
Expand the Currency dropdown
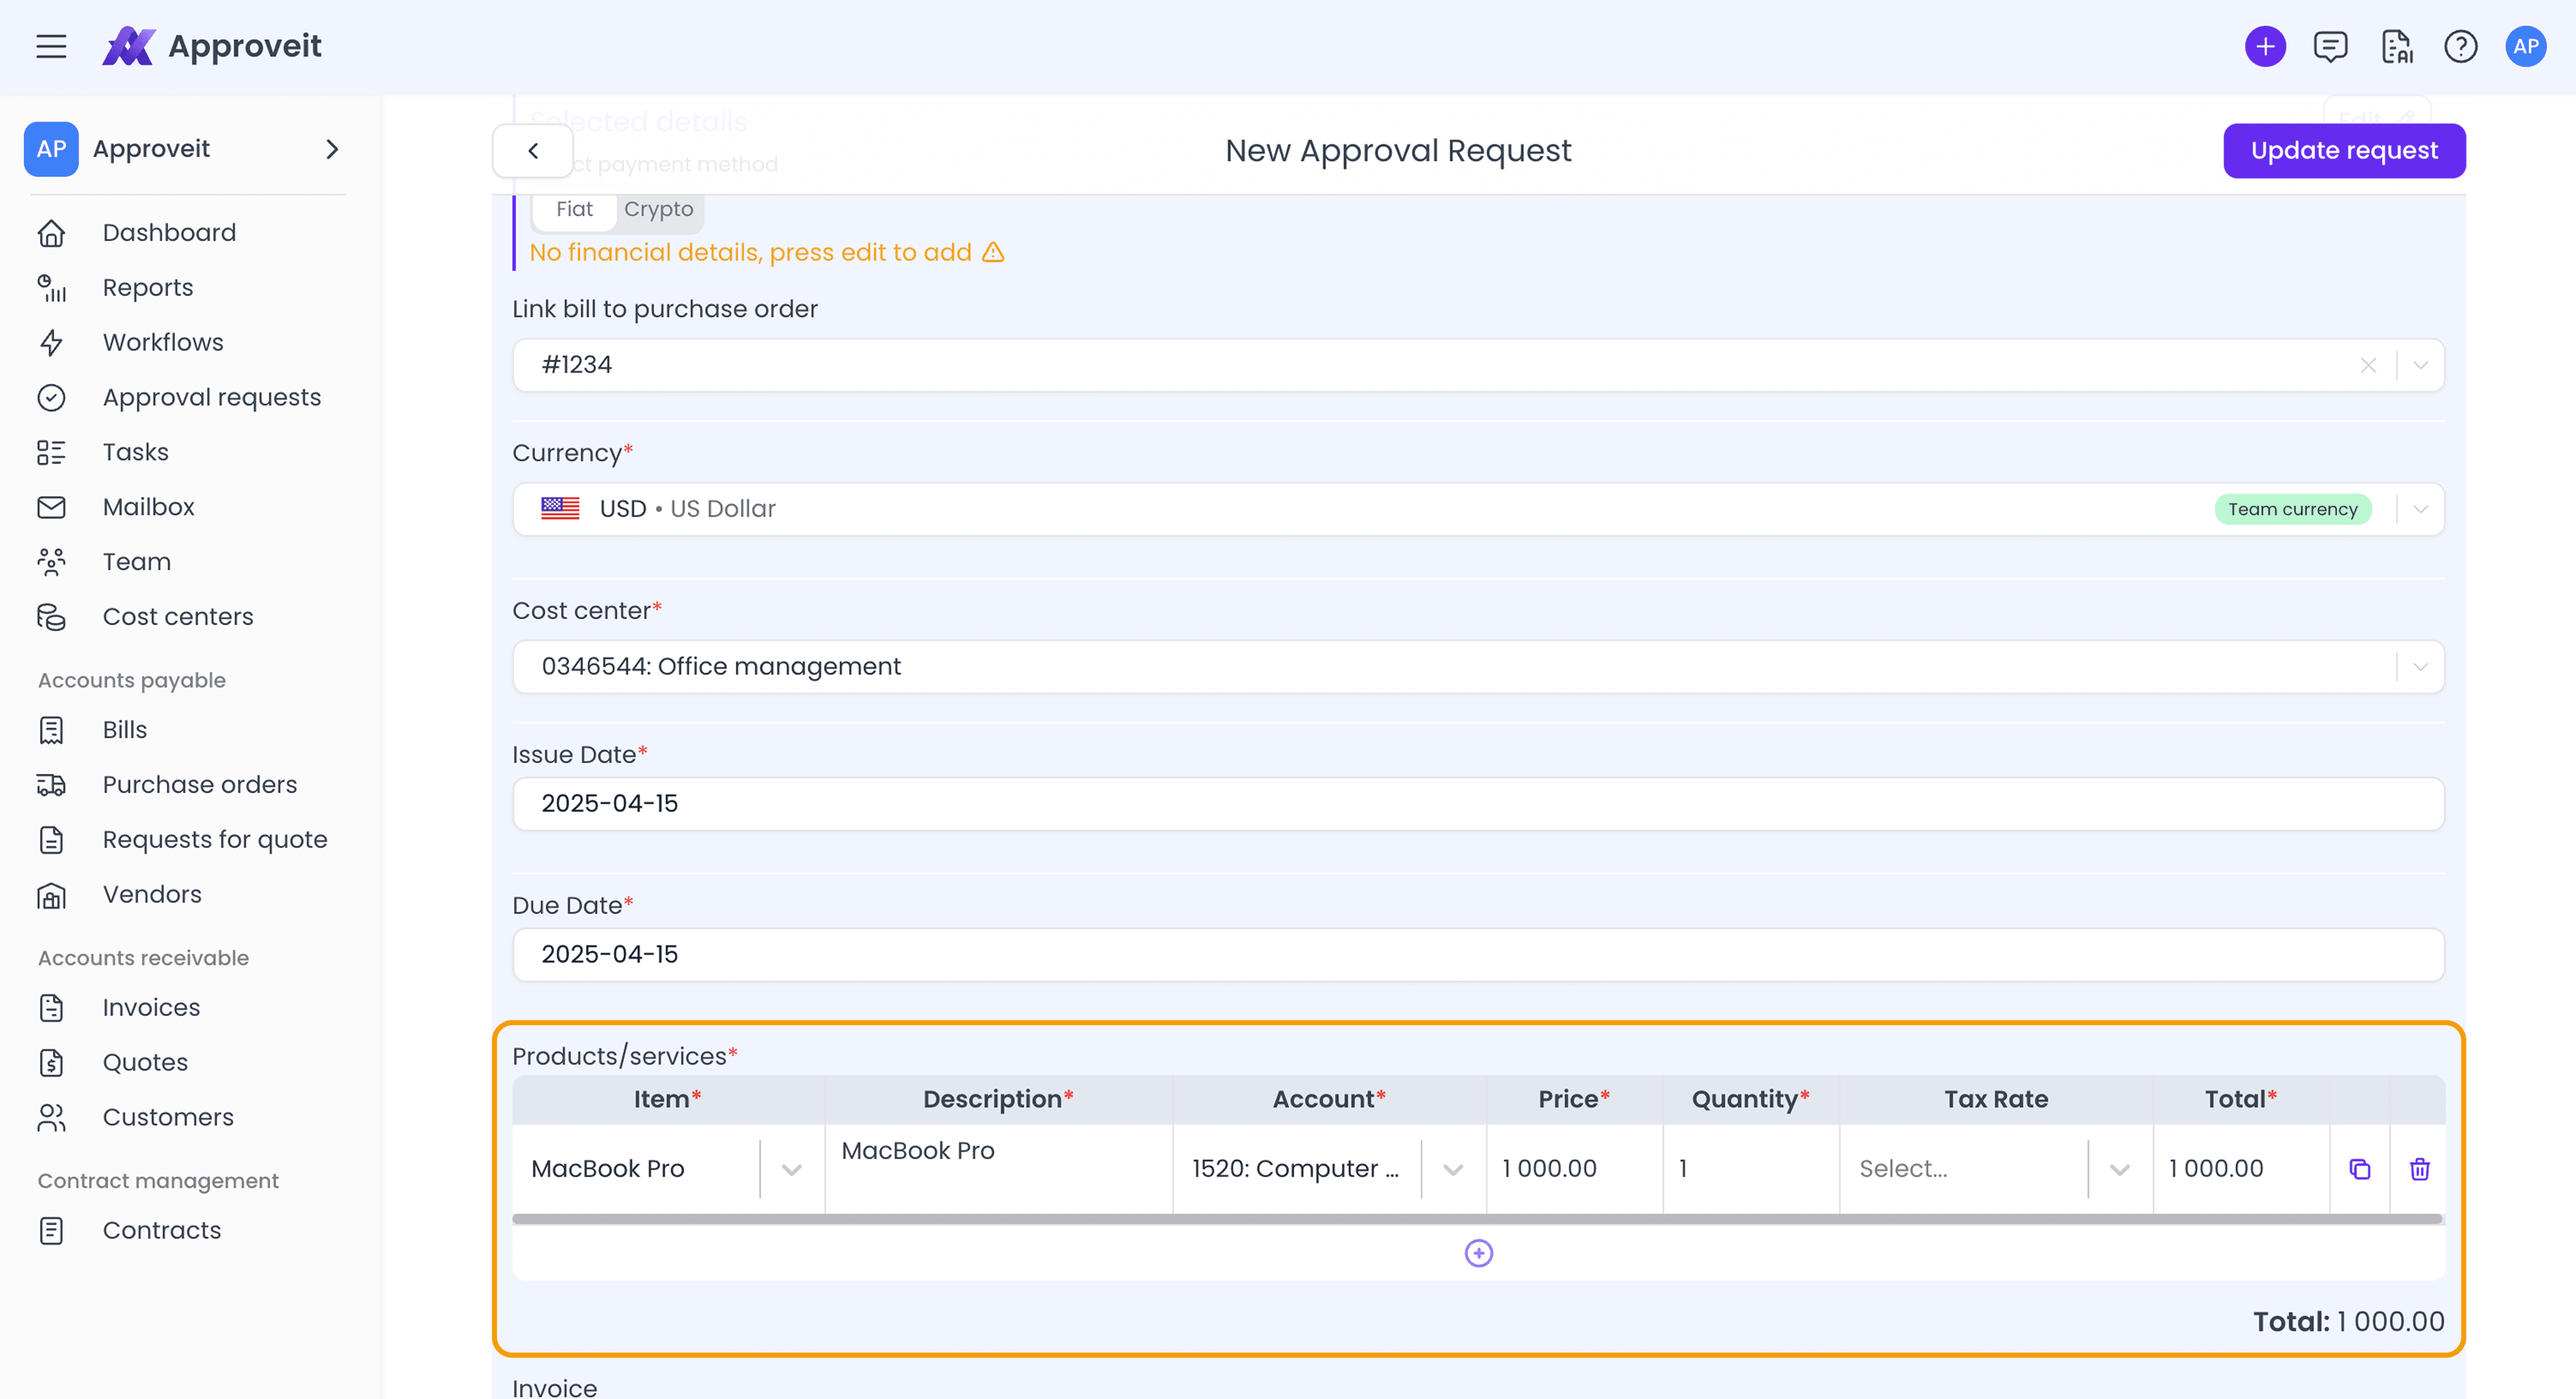[2421, 508]
